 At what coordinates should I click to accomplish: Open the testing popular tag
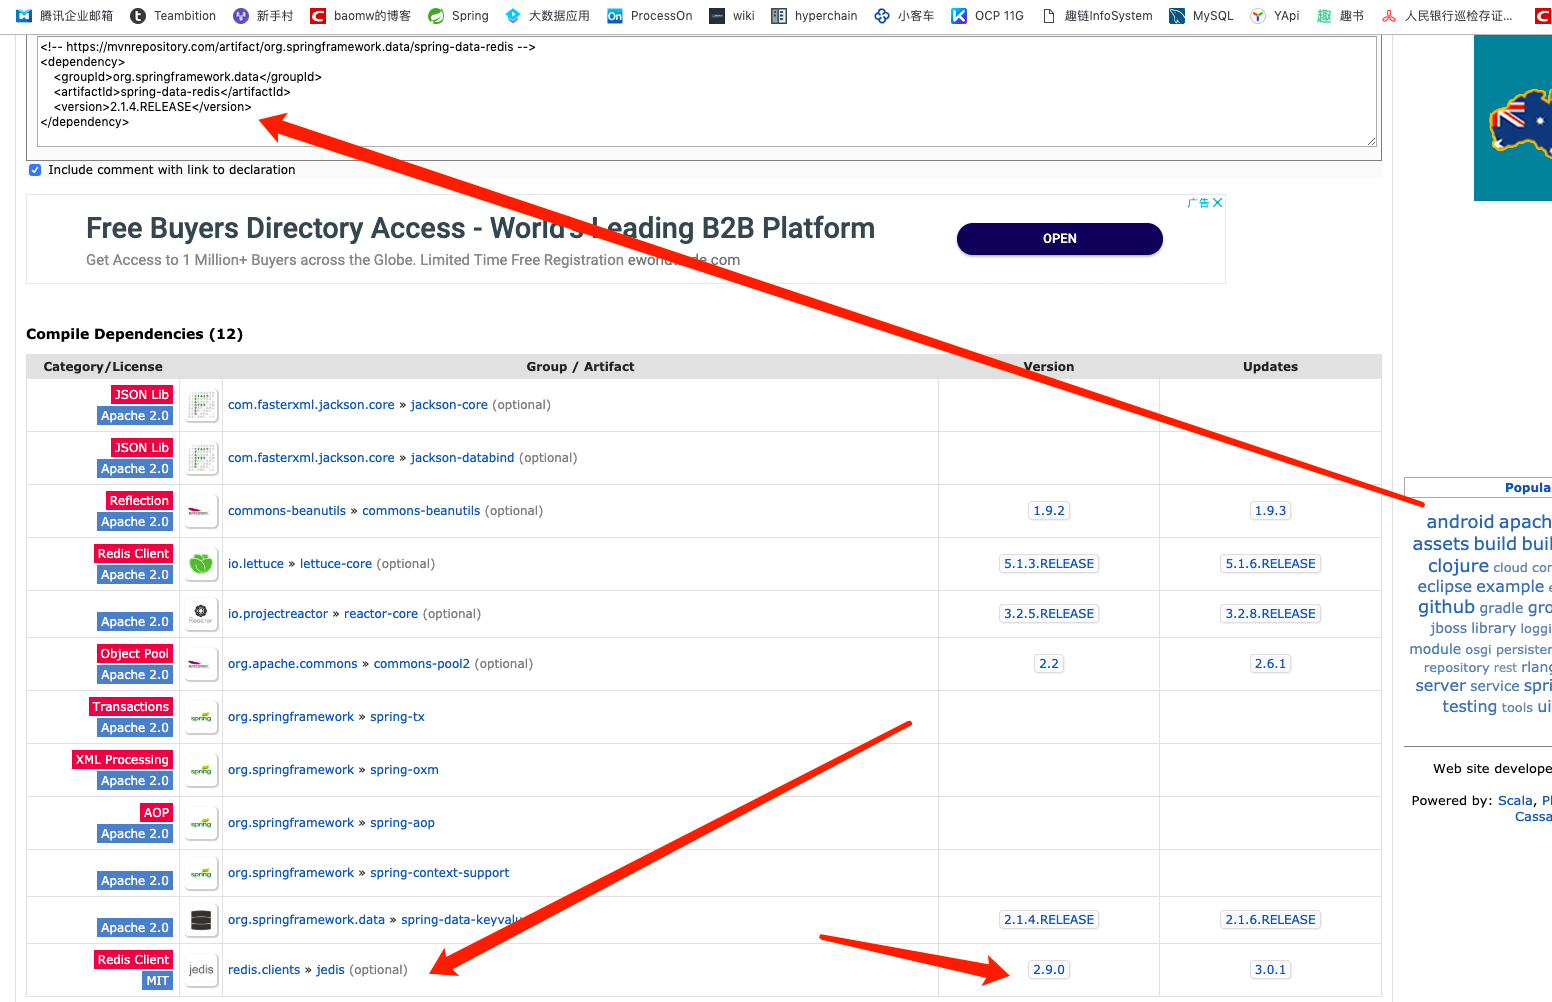(x=1469, y=707)
